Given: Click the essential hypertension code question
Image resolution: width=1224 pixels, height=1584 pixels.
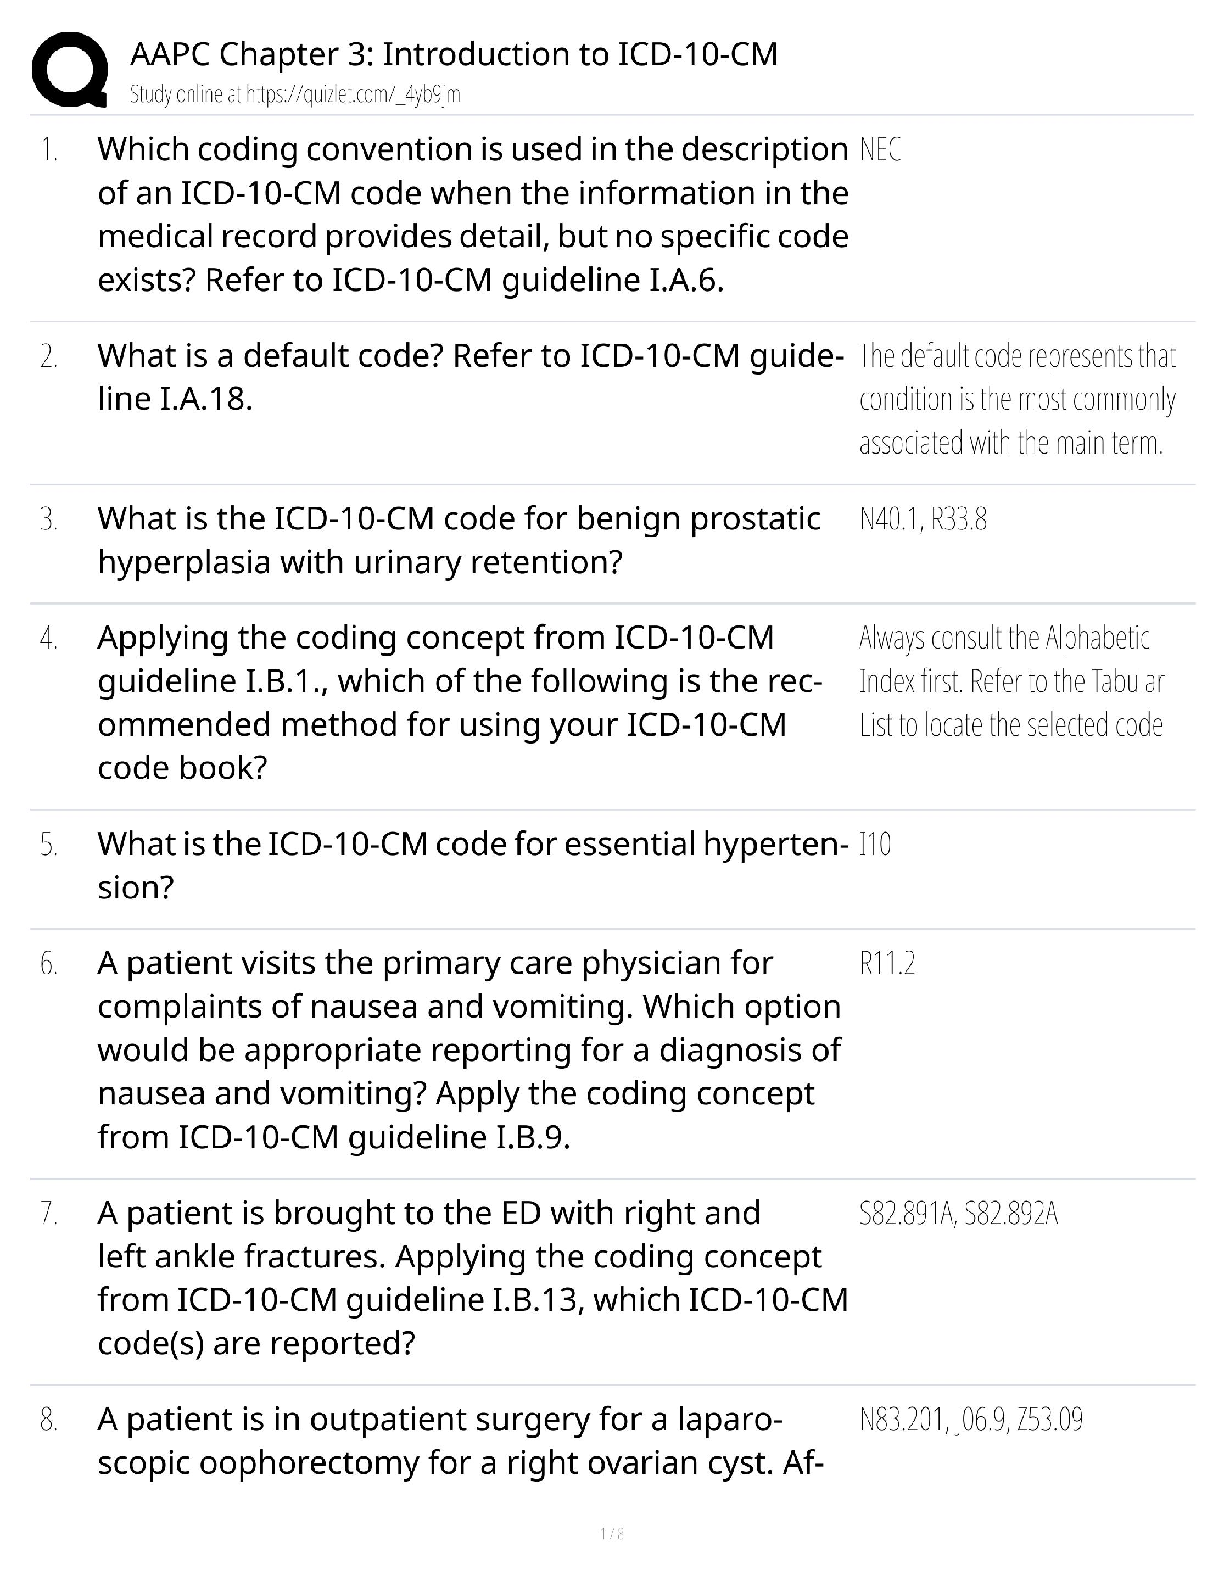Looking at the screenshot, I should click(465, 865).
